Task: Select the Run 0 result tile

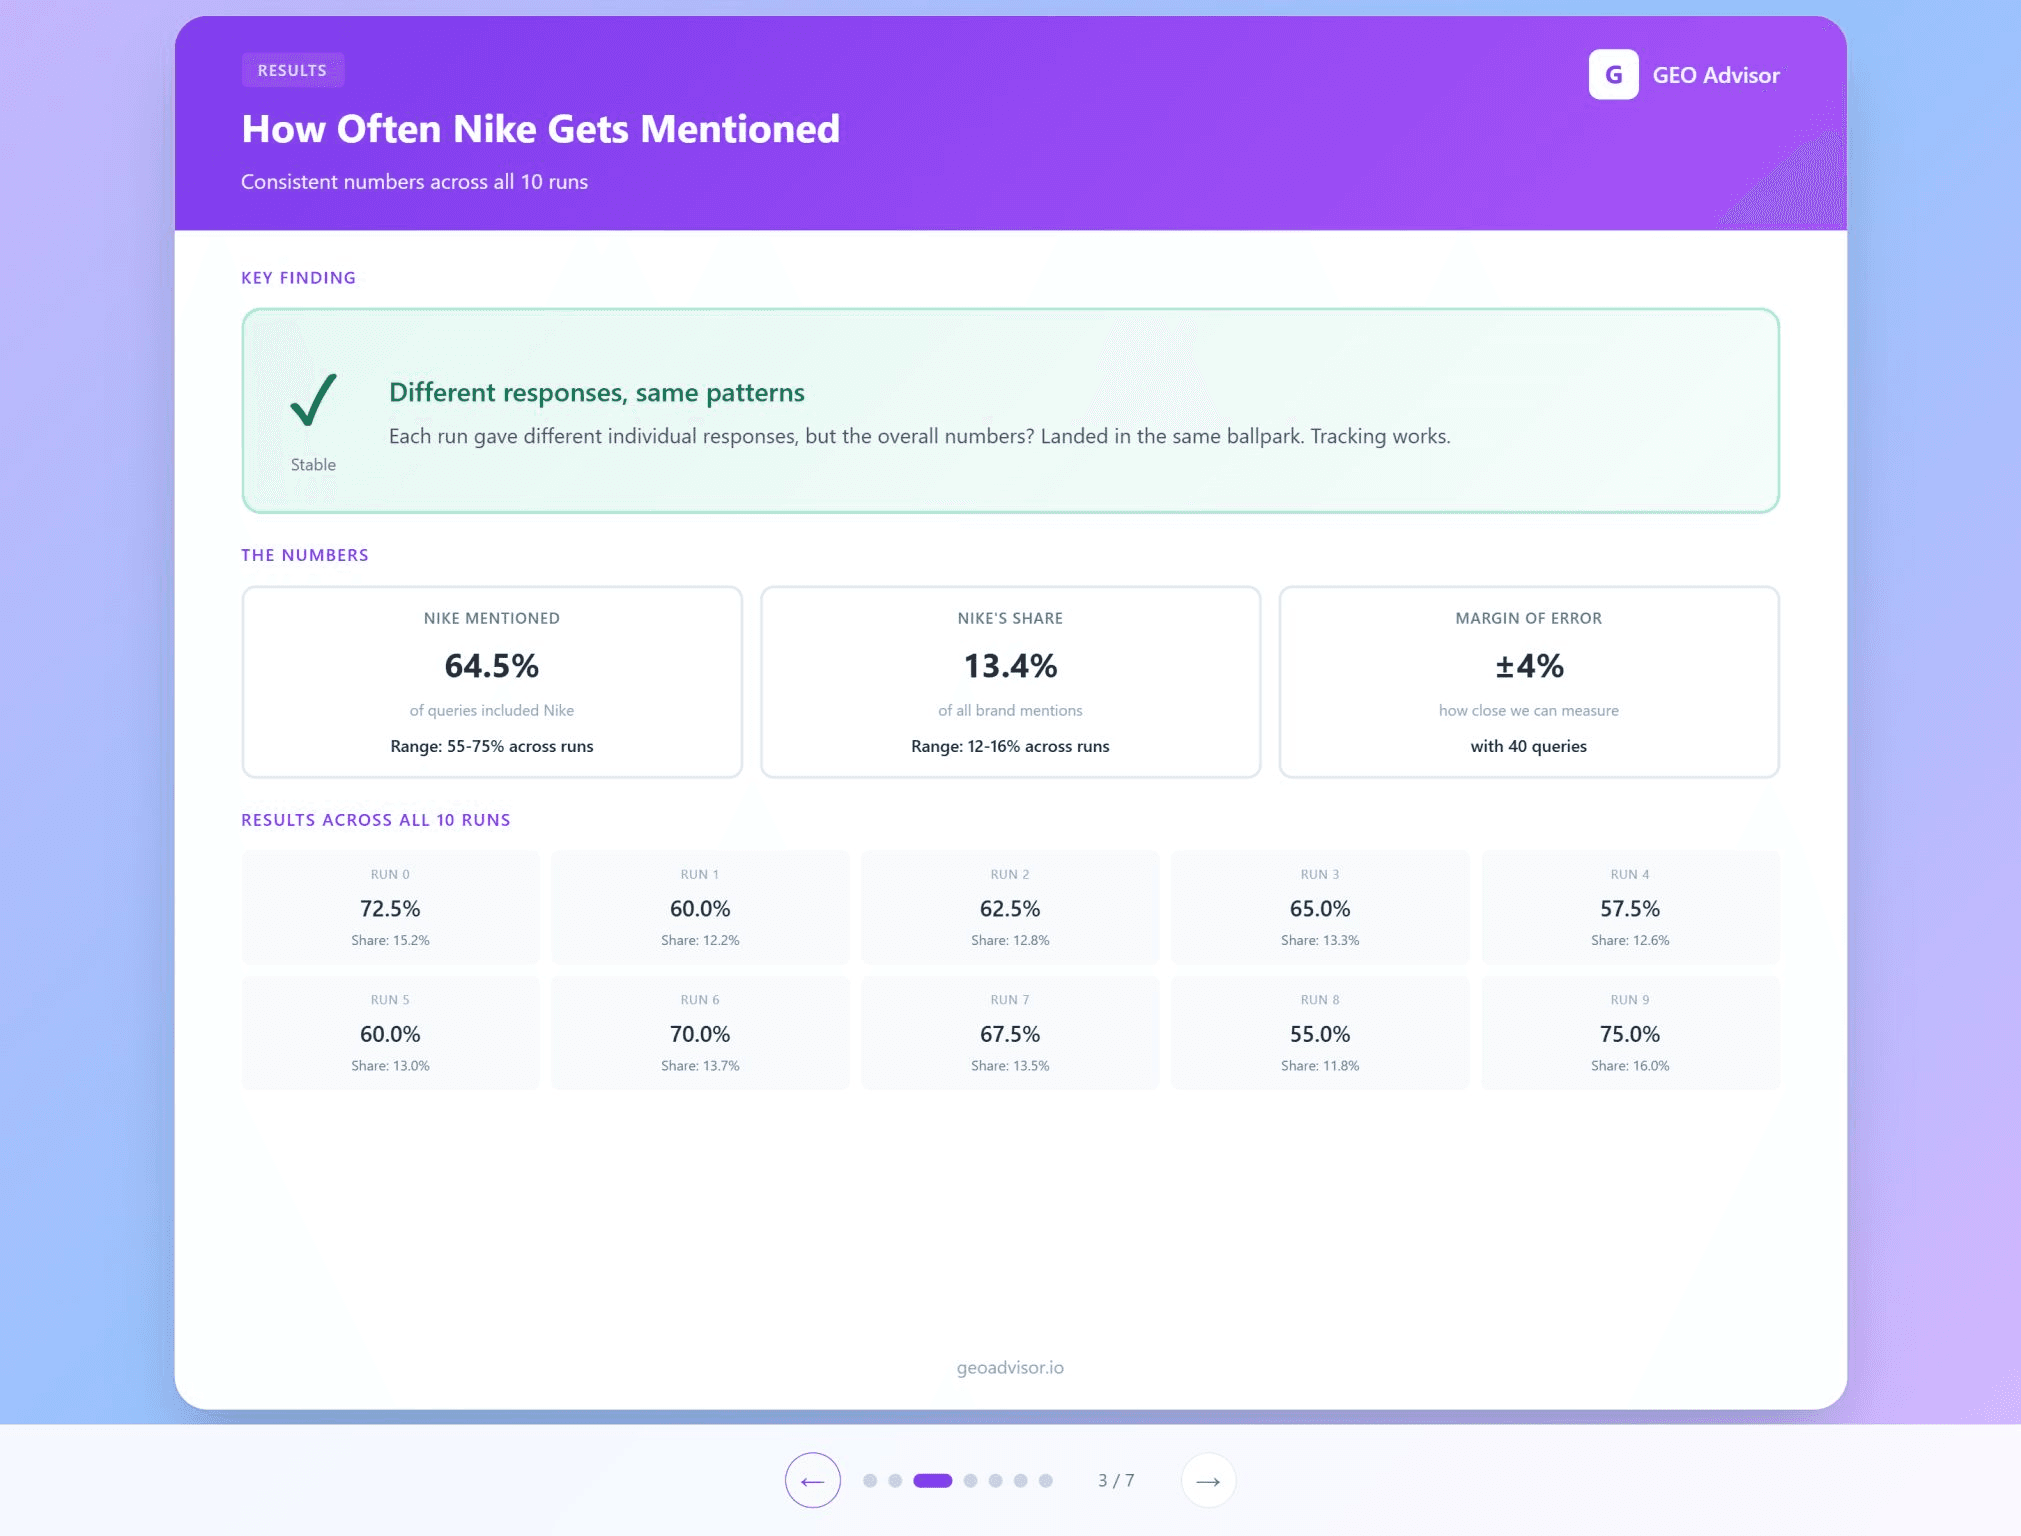Action: click(390, 907)
